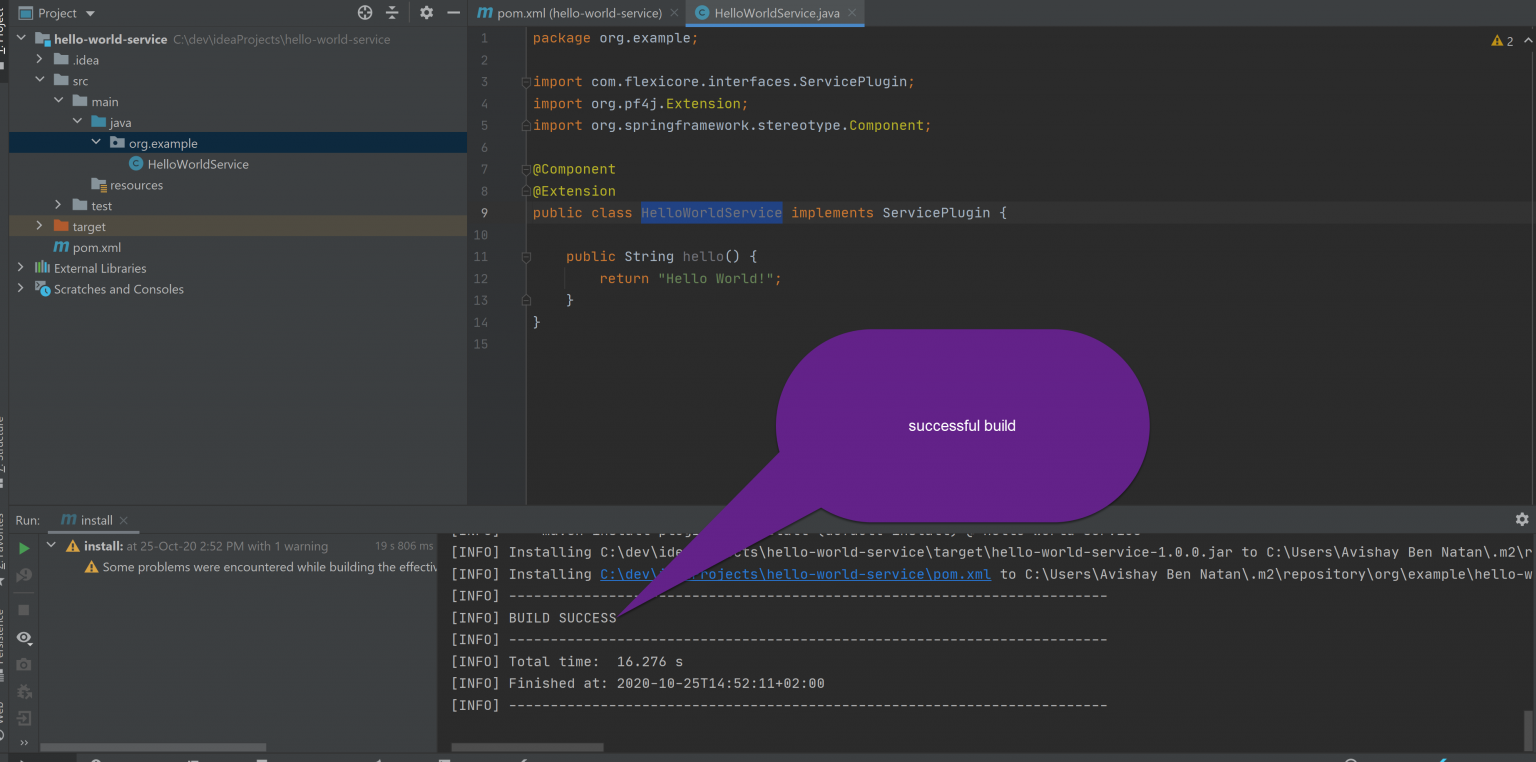Hide the Project panel with the minus icon
The width and height of the screenshot is (1536, 762).
tap(453, 13)
